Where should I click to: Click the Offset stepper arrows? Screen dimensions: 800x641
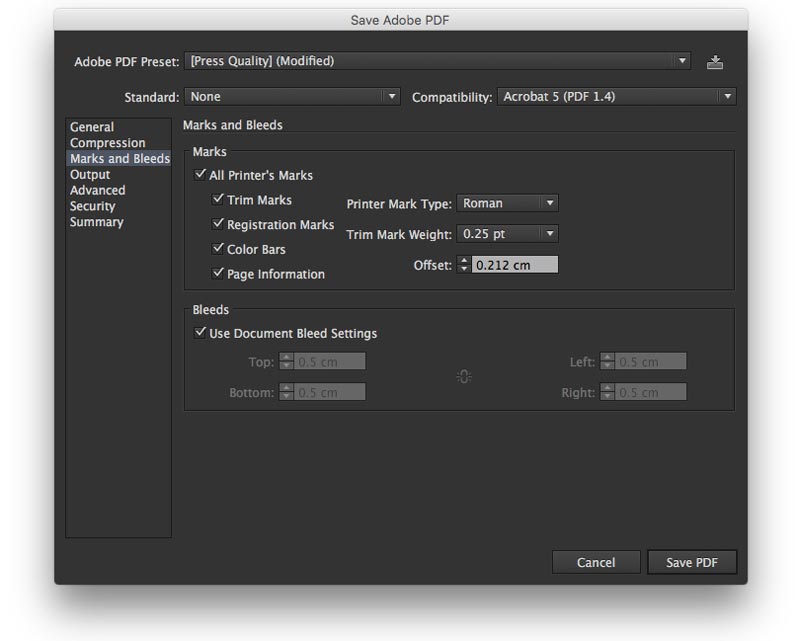click(464, 265)
